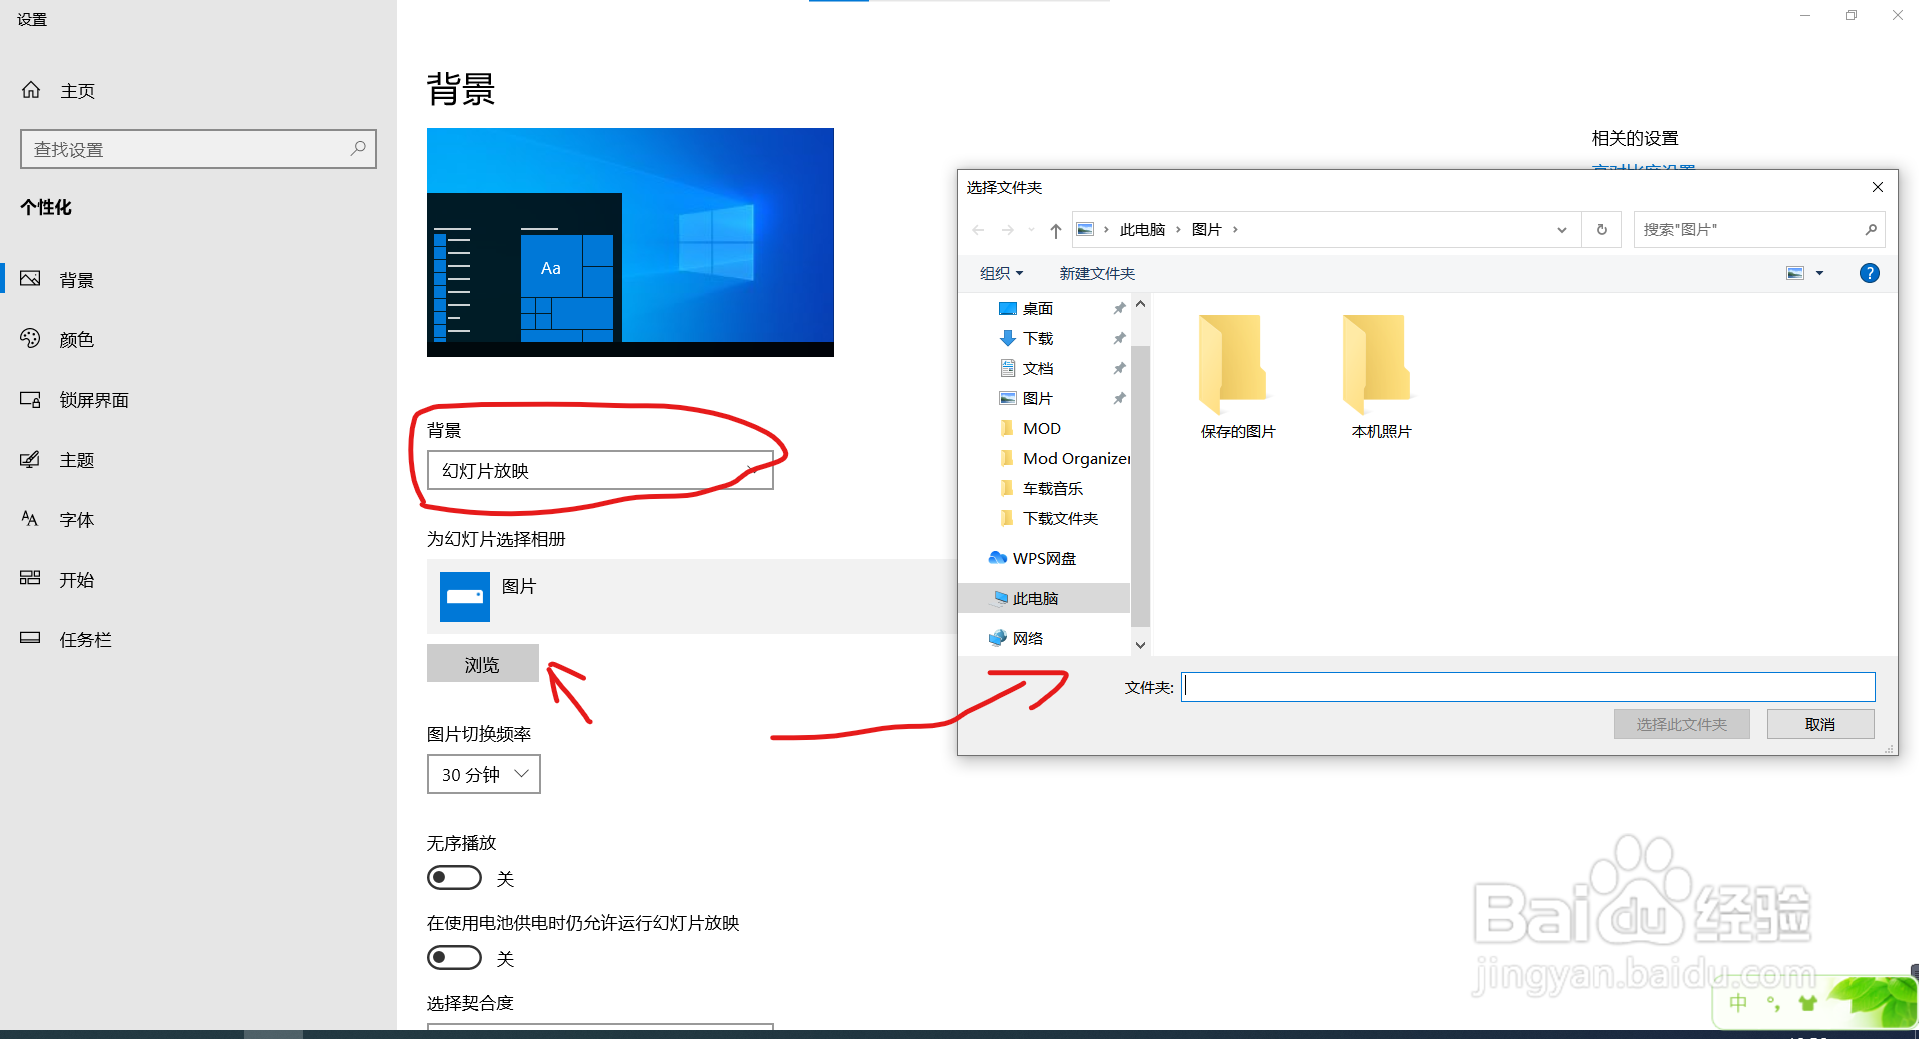This screenshot has width=1919, height=1039.
Task: Go forward using the dialog's right arrow
Action: tap(1008, 230)
